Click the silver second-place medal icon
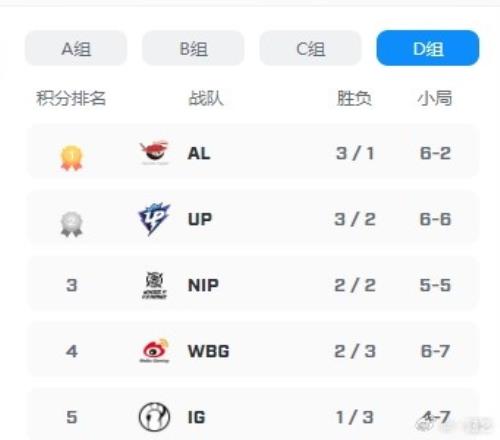This screenshot has height=440, width=500. (71, 224)
